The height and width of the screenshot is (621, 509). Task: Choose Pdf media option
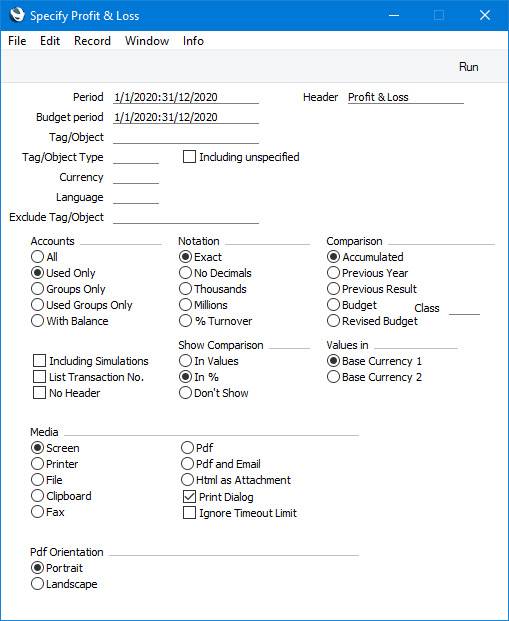187,448
